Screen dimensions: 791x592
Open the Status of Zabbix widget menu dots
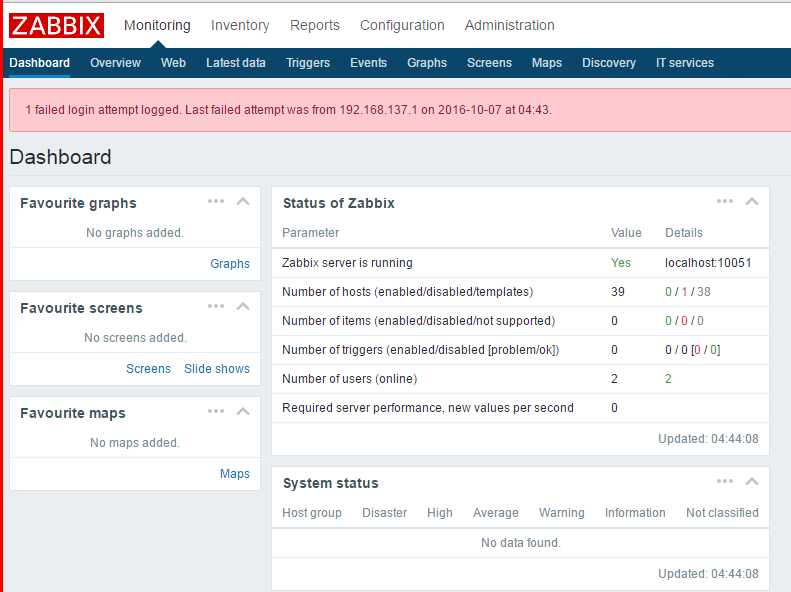725,201
